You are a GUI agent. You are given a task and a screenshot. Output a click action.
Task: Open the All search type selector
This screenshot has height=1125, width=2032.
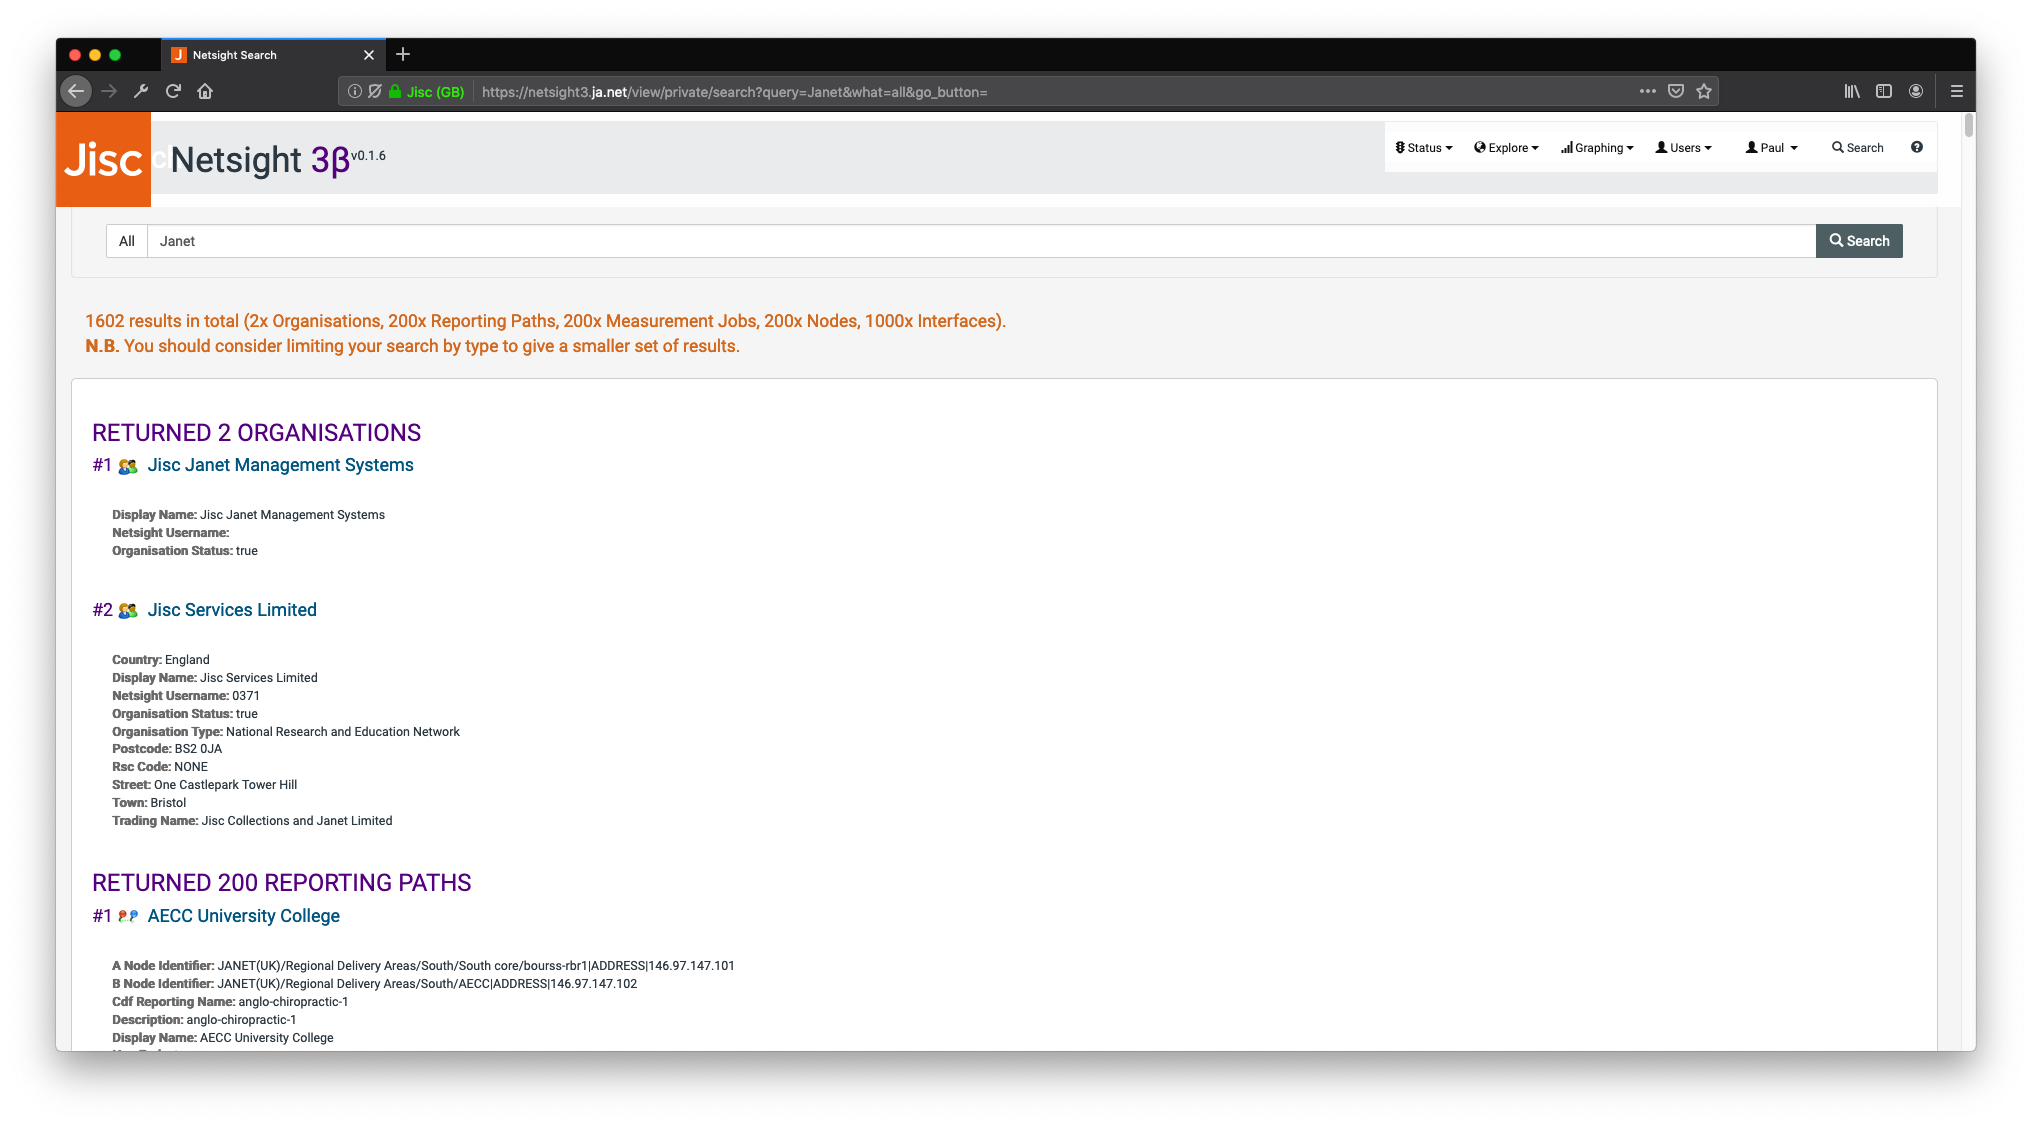pos(127,241)
